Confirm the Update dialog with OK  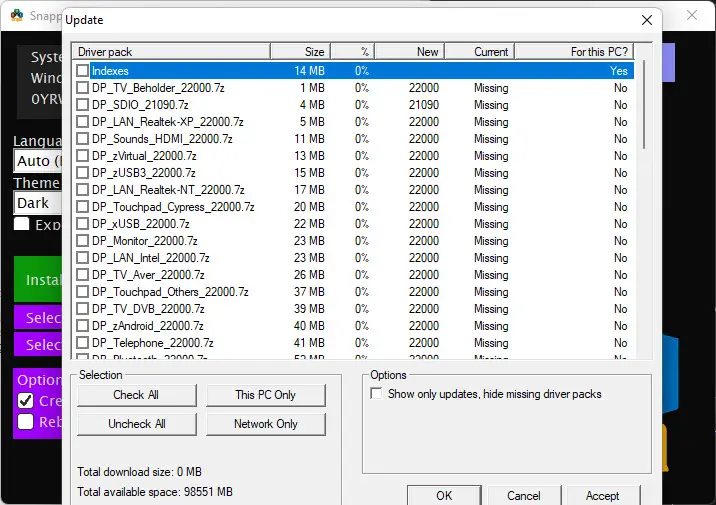[444, 495]
